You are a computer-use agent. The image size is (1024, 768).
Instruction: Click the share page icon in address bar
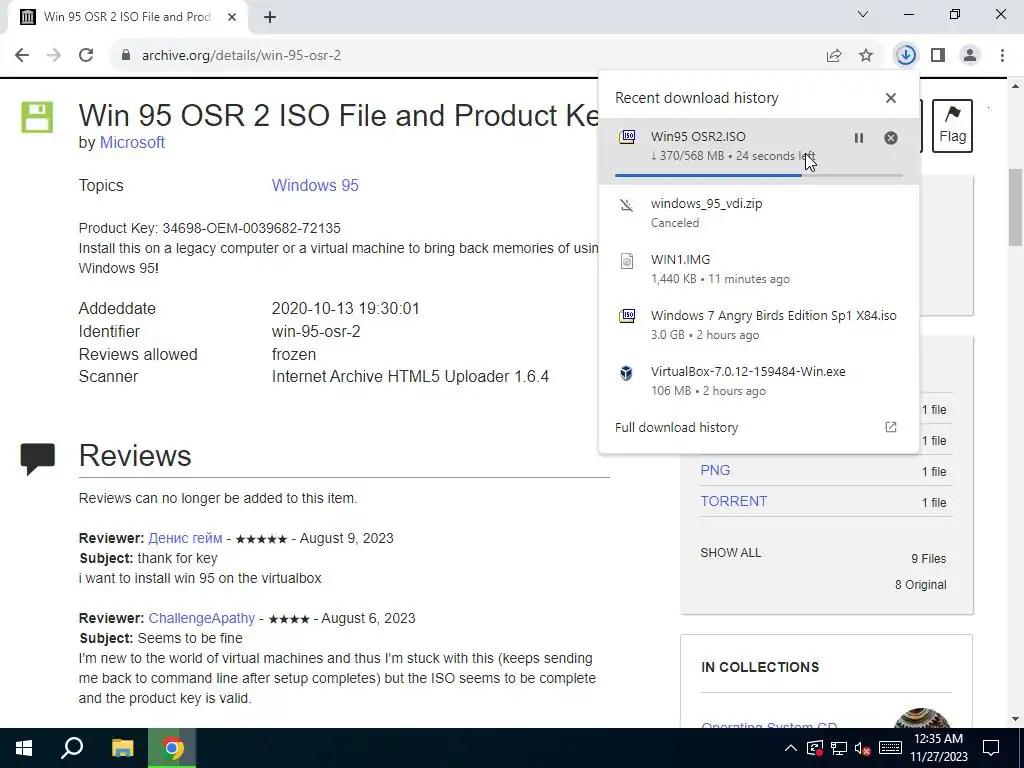834,56
